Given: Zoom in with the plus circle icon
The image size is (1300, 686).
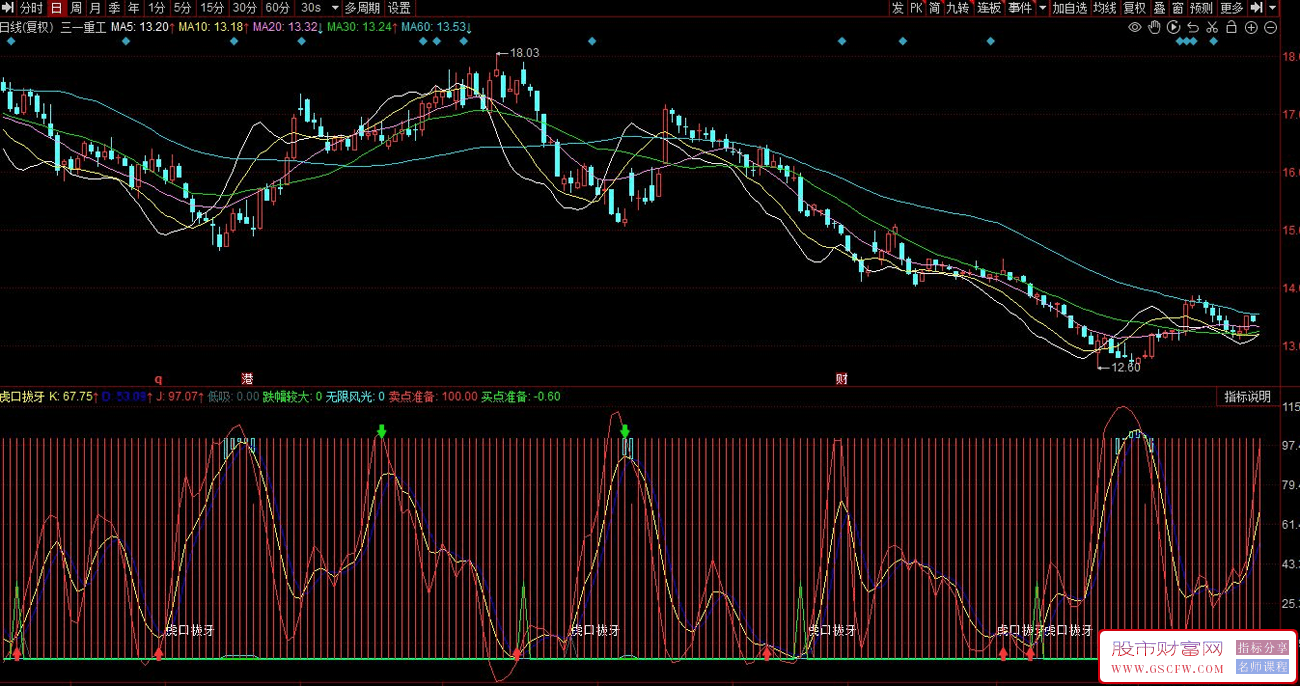Looking at the screenshot, I should (1251, 27).
